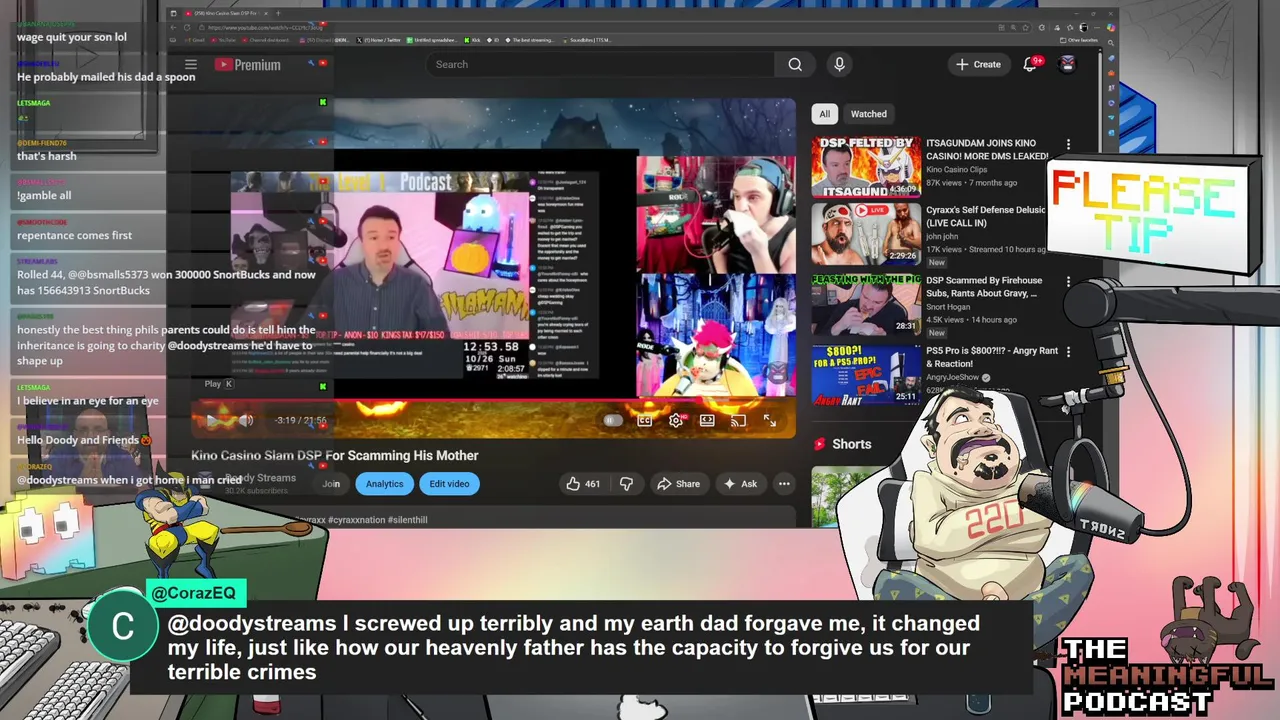Cast the video with the cast icon
The width and height of the screenshot is (1280, 720).
click(738, 421)
